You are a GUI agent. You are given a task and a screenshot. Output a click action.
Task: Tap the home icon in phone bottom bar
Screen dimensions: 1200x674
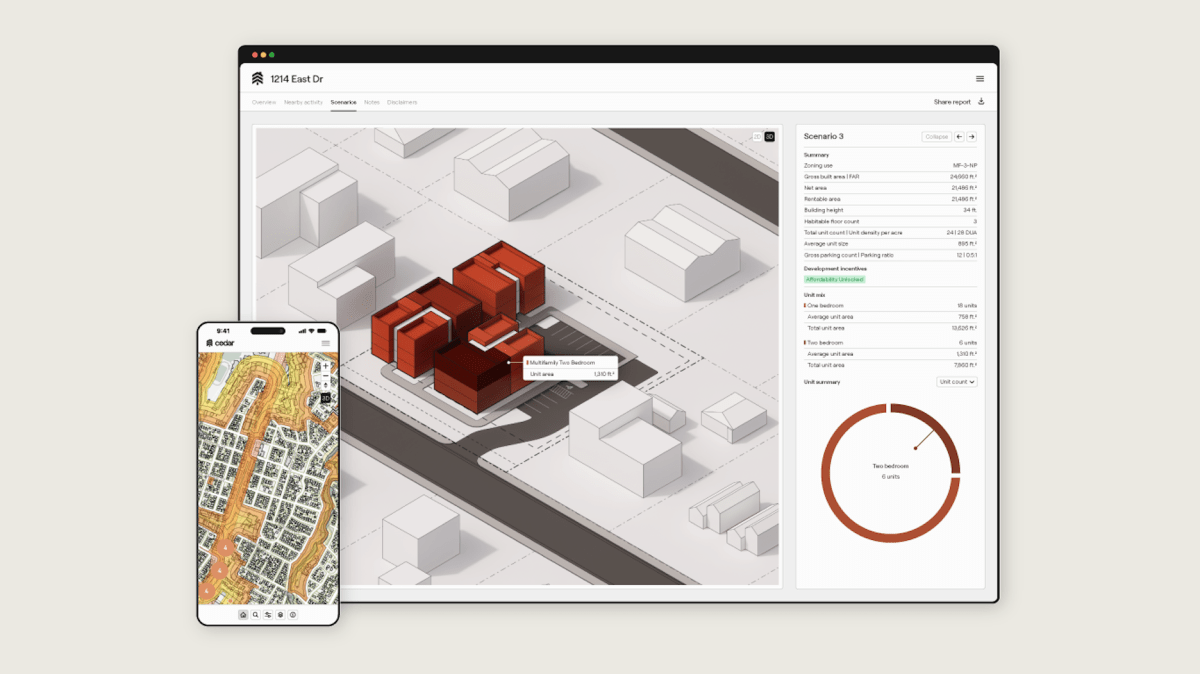pos(243,615)
